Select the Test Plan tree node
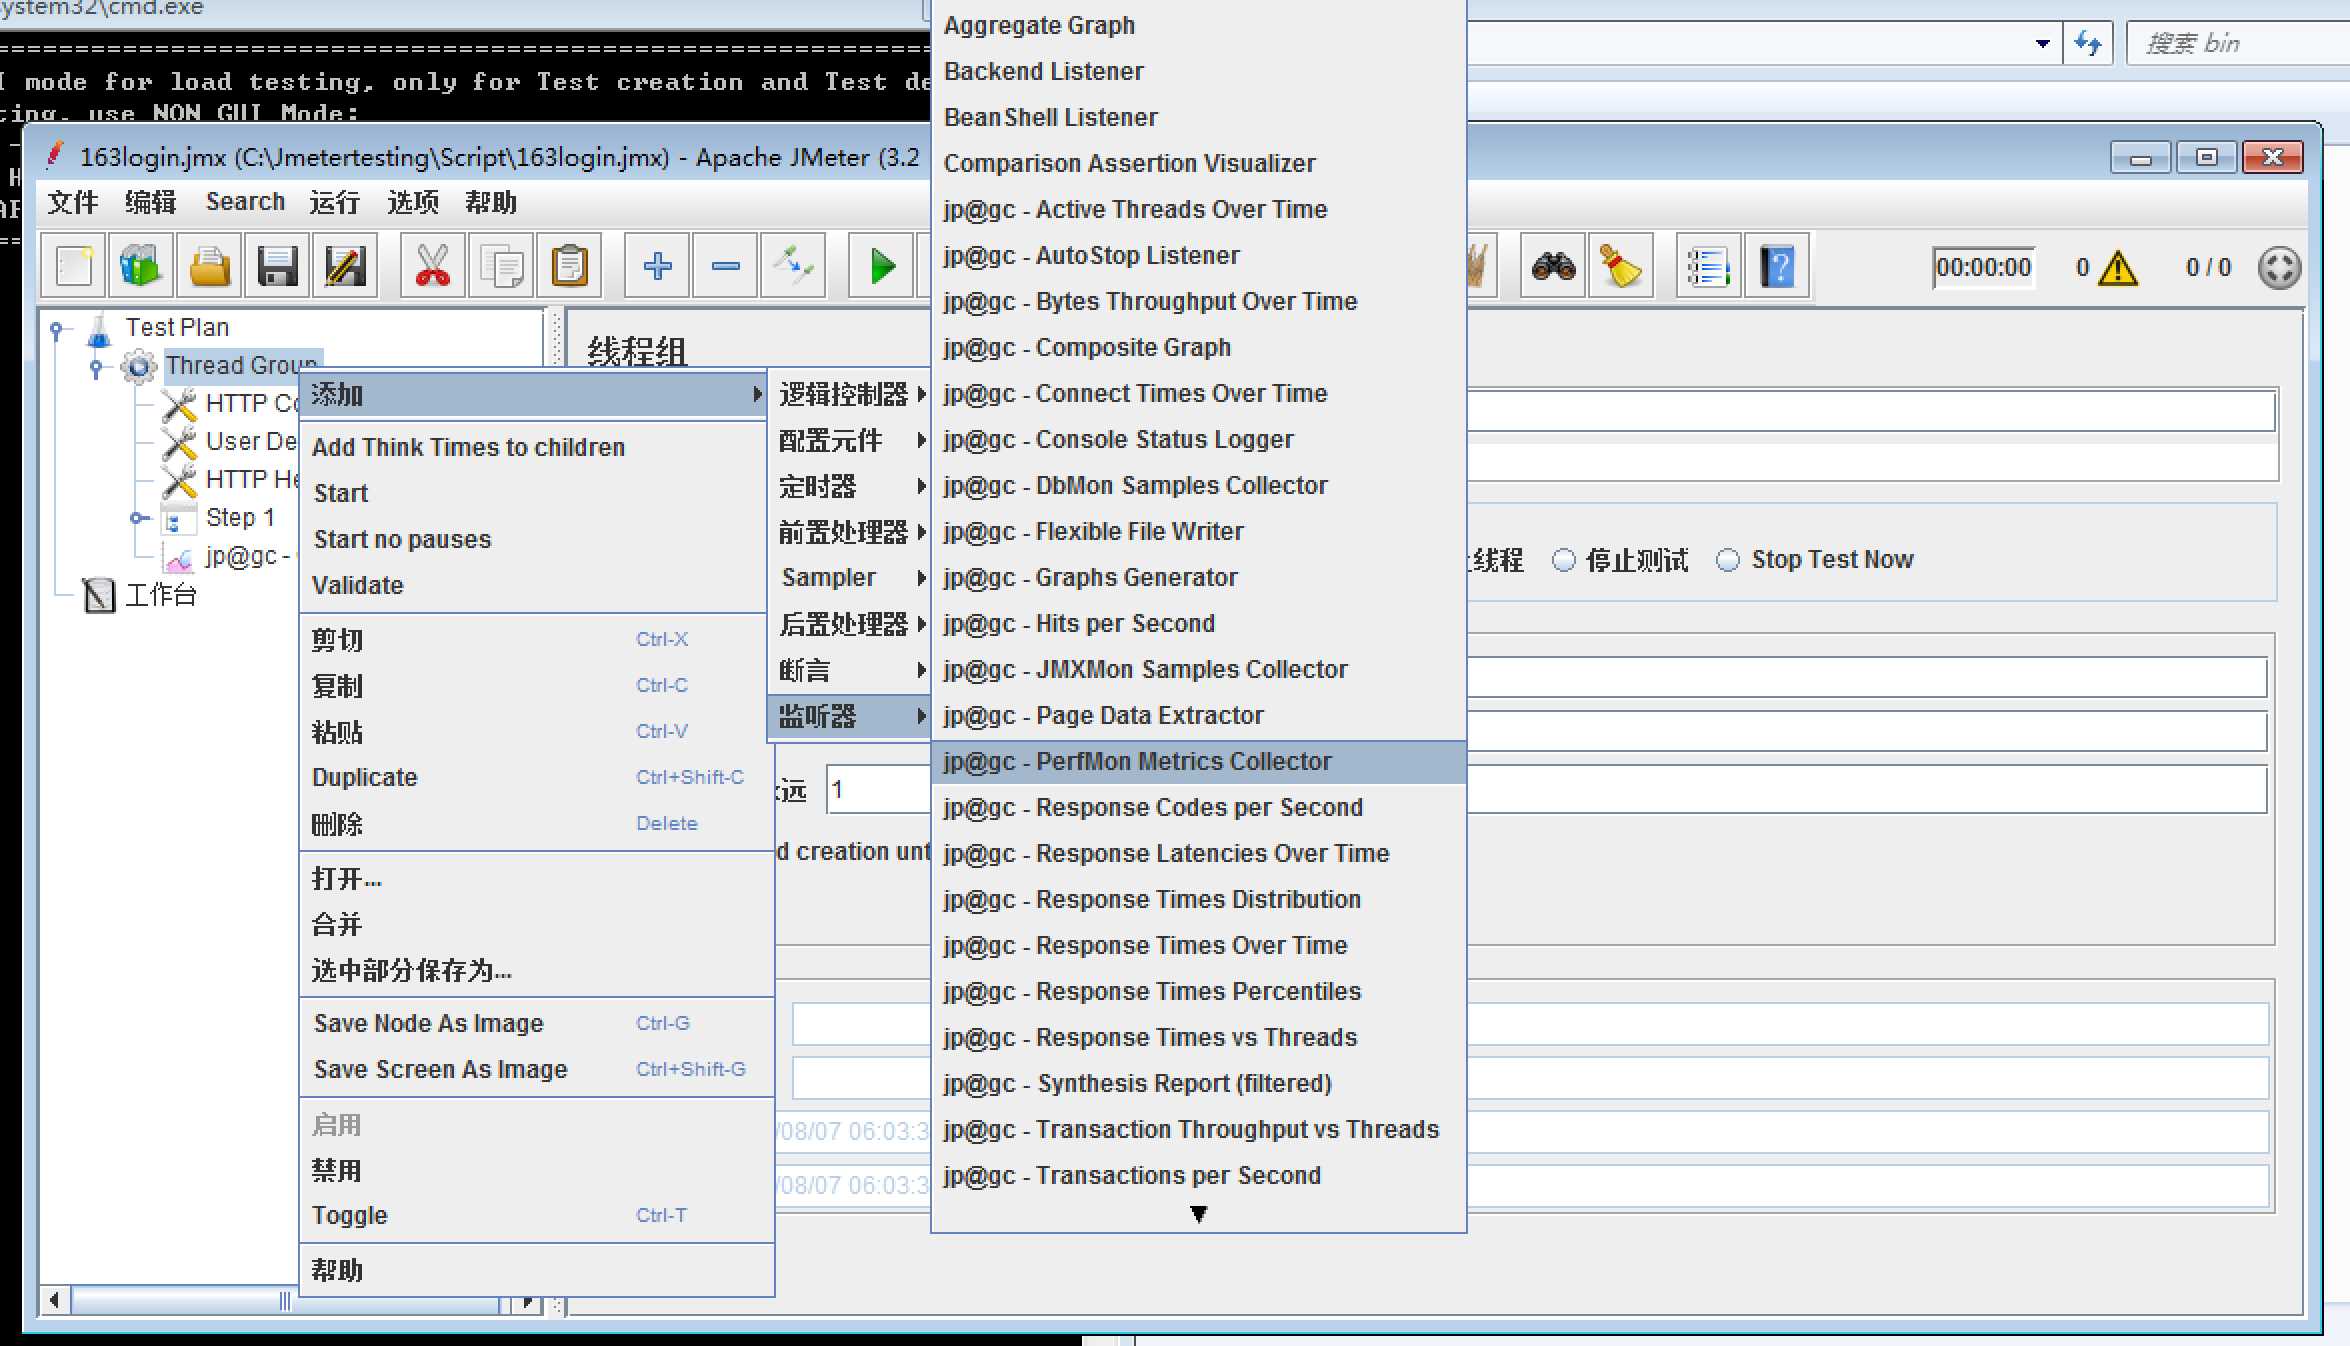This screenshot has width=2350, height=1346. point(177,327)
